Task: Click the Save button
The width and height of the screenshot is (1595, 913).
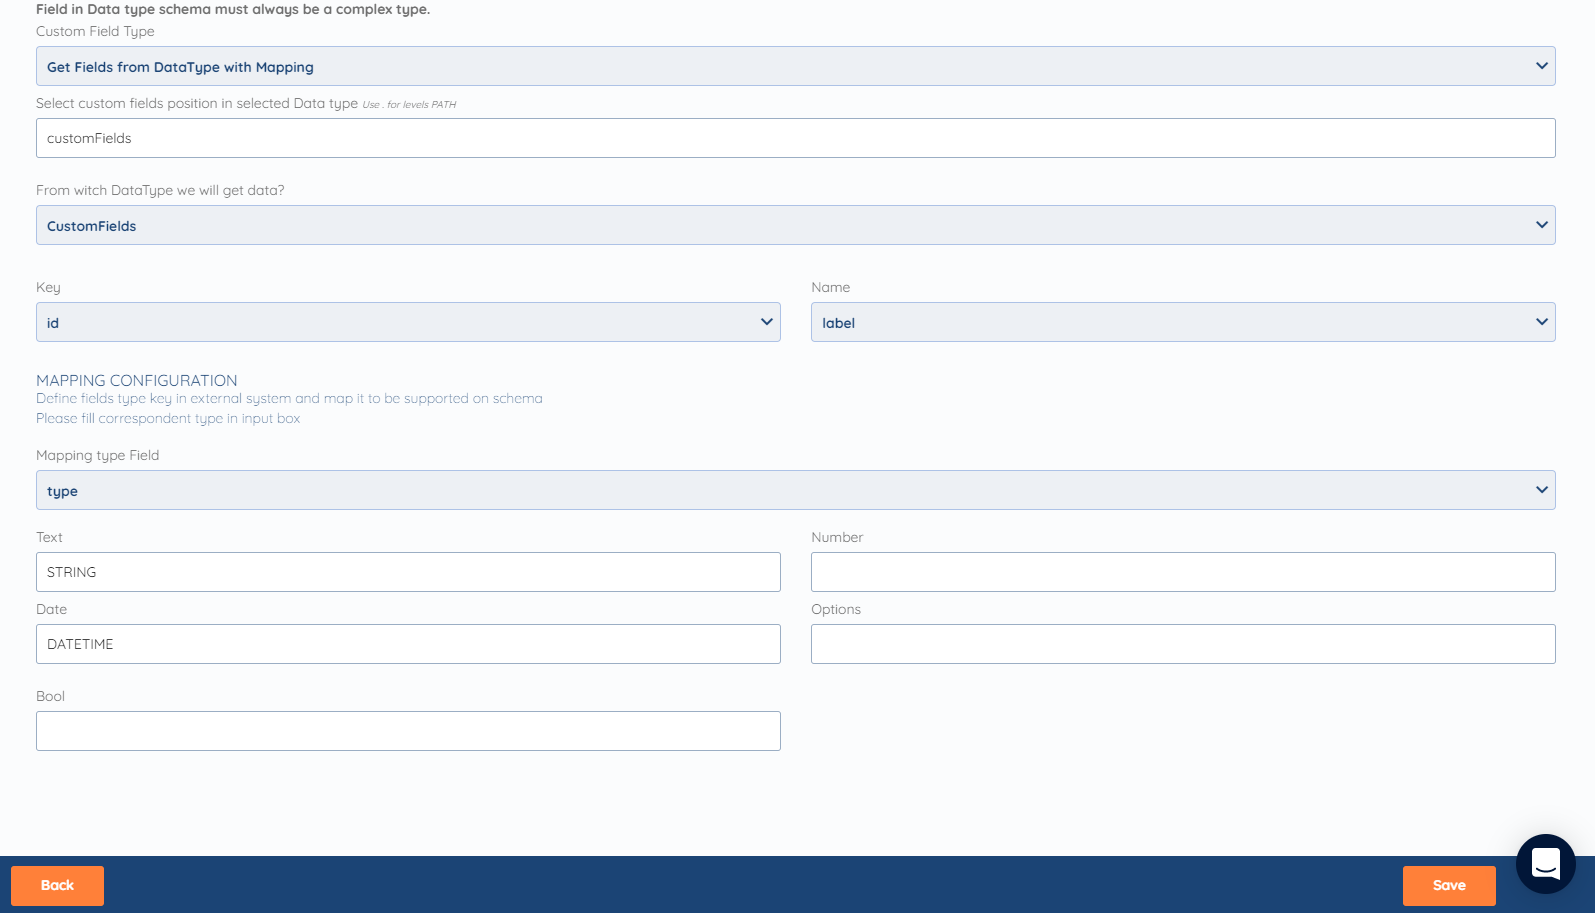Action: [1449, 885]
